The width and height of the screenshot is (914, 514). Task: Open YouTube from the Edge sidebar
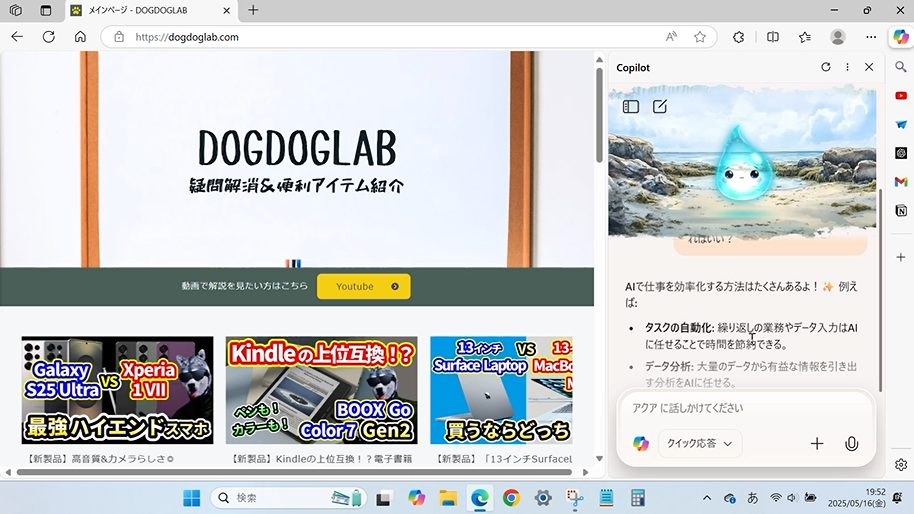coord(901,96)
